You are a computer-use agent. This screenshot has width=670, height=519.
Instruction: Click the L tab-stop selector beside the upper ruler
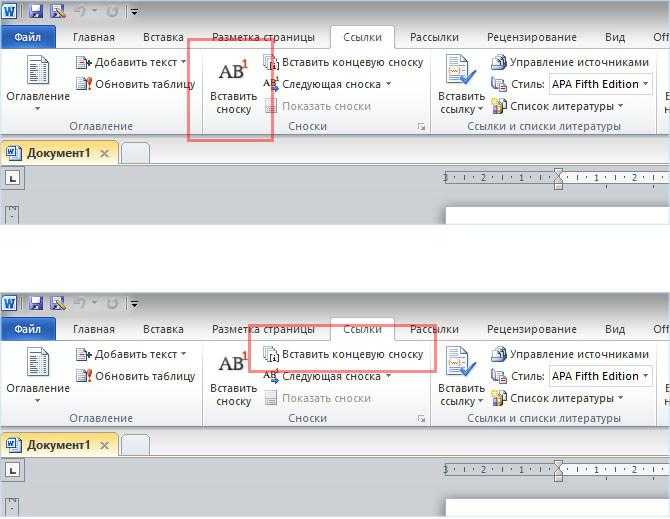(13, 178)
